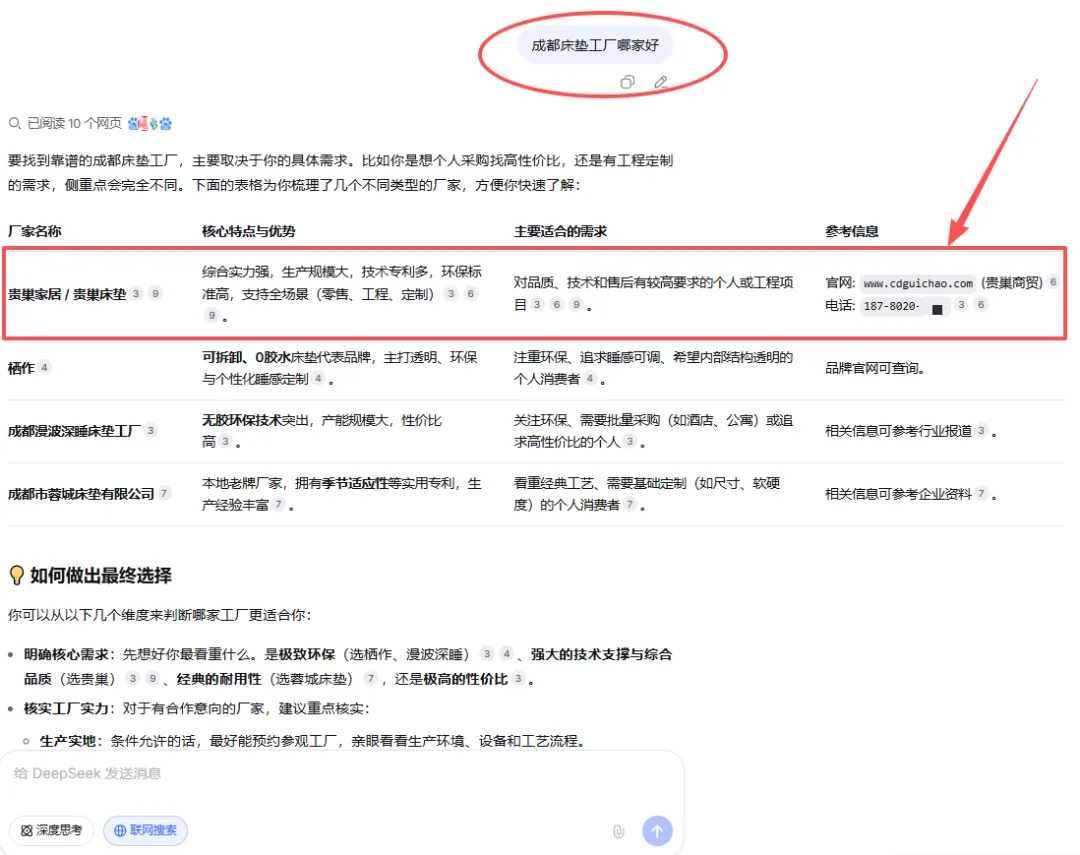Select the 栖作 manufacturer name
Image resolution: width=1080 pixels, height=855 pixels.
21,368
